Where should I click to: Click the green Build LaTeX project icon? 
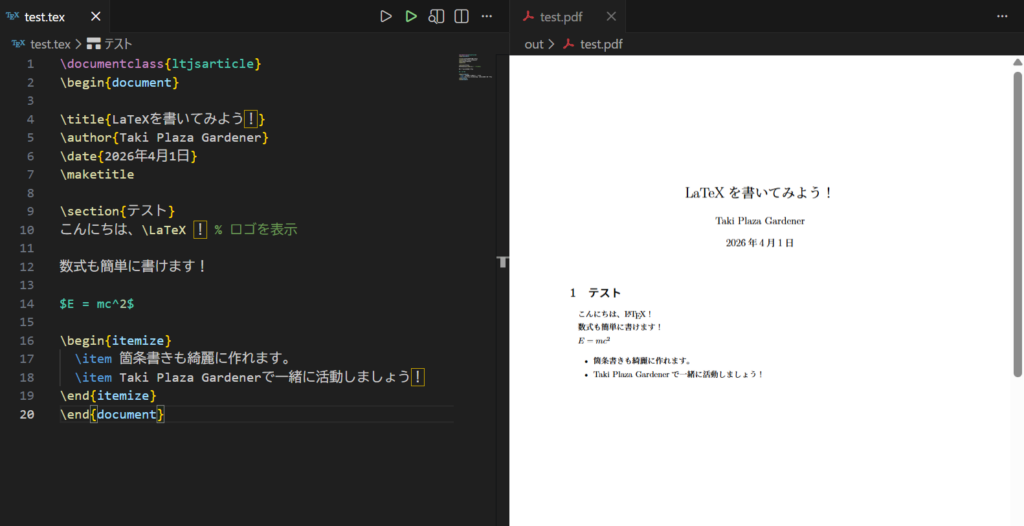point(411,17)
